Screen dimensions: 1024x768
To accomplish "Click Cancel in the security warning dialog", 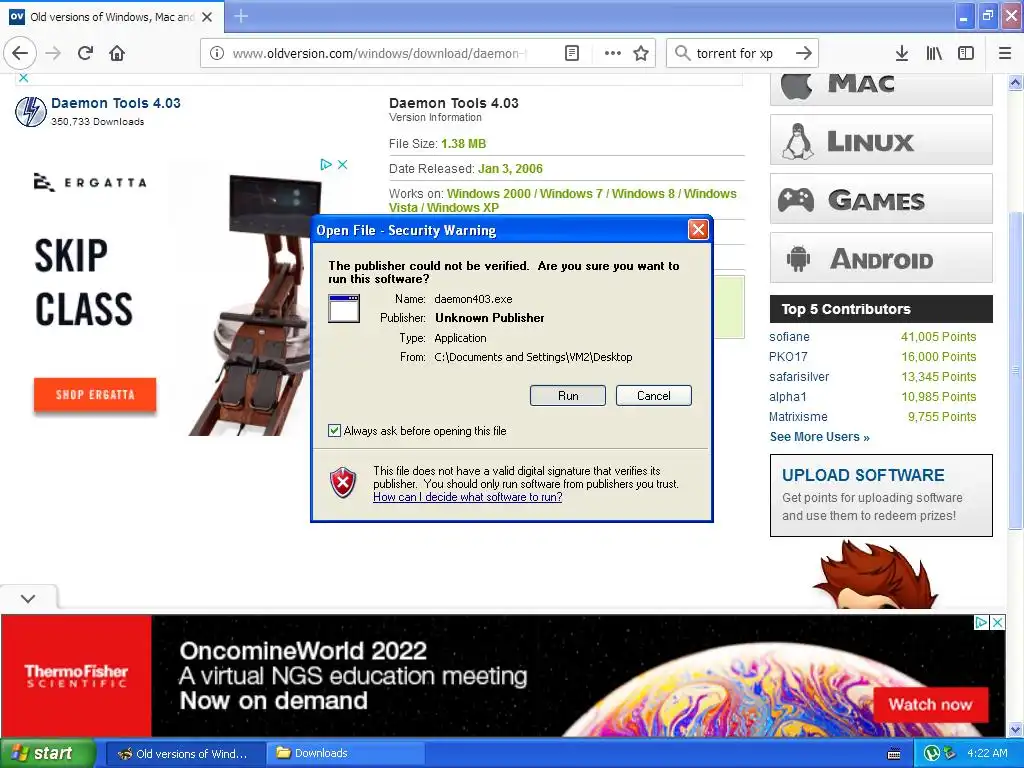I will coord(653,396).
